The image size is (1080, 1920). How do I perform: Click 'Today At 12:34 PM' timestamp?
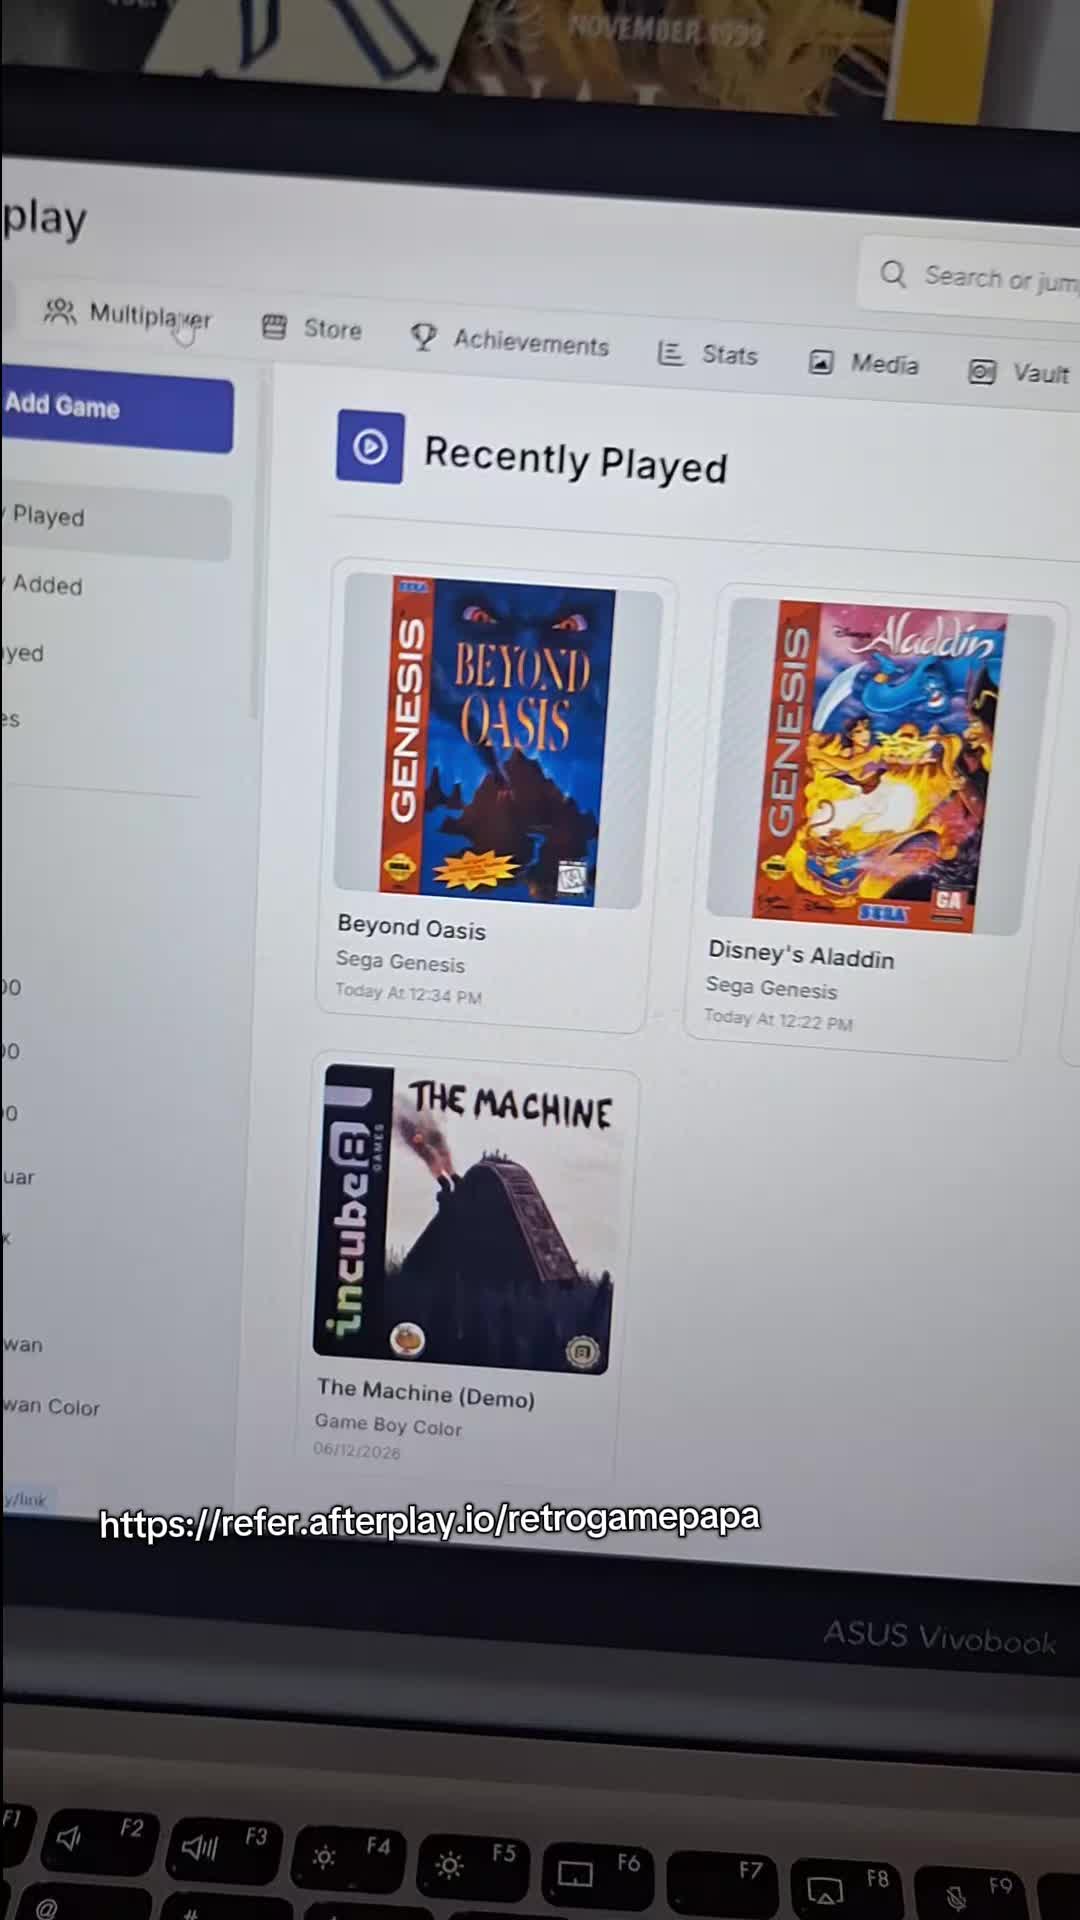[408, 993]
